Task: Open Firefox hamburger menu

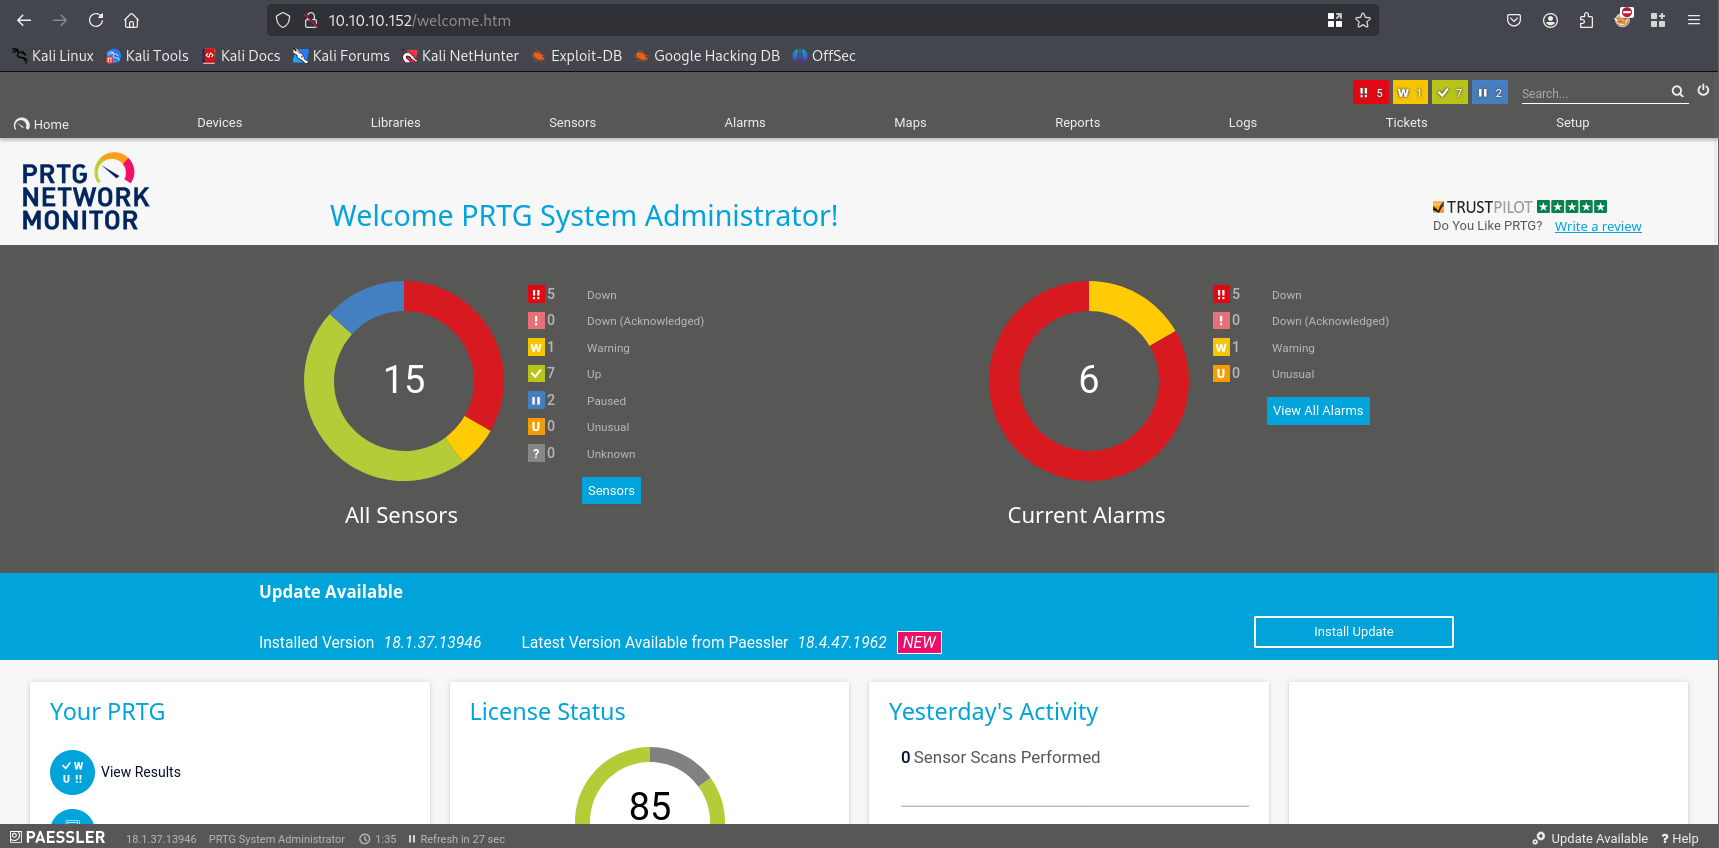Action: [x=1694, y=20]
